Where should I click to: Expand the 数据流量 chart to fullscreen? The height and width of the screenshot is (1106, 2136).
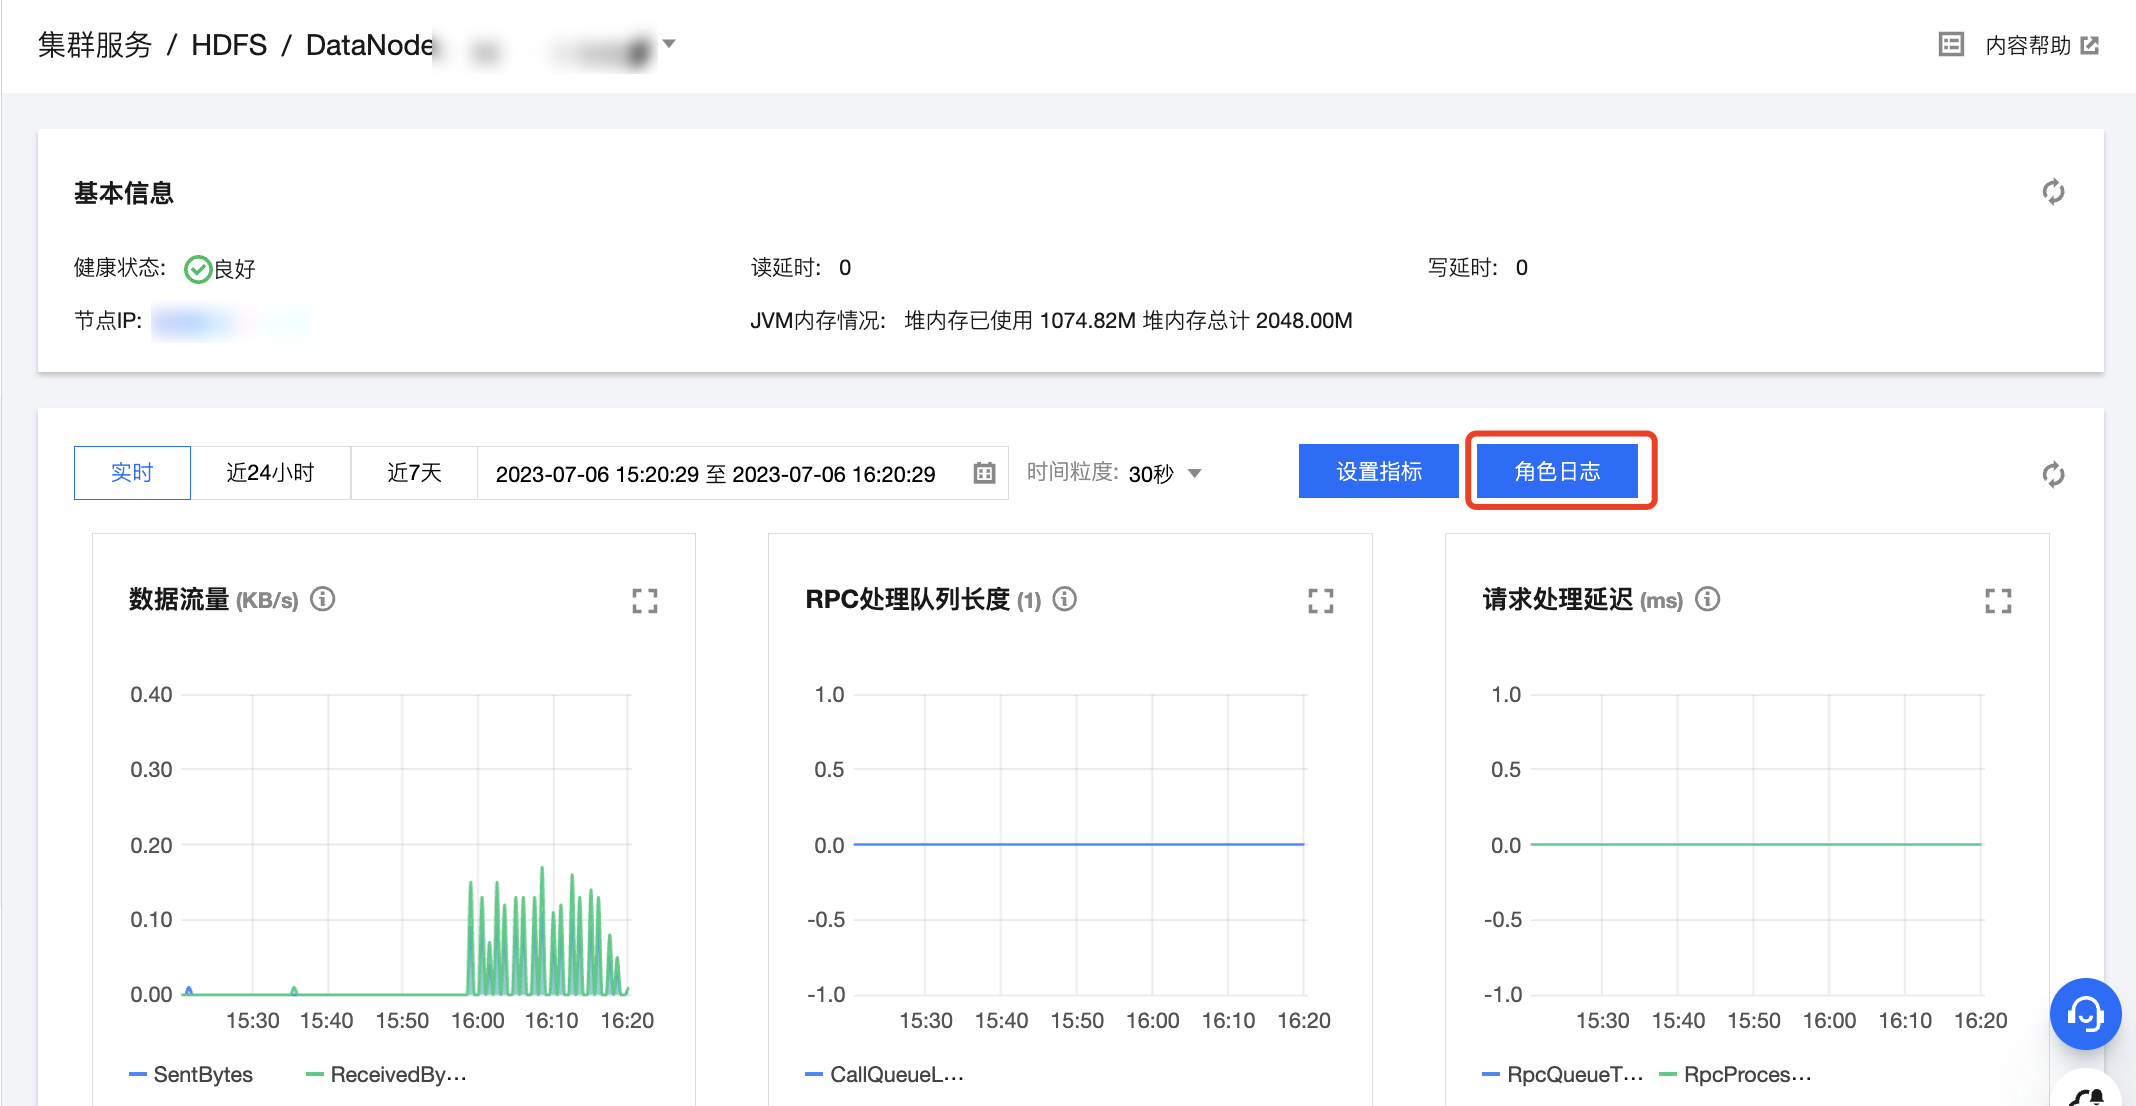click(x=645, y=600)
